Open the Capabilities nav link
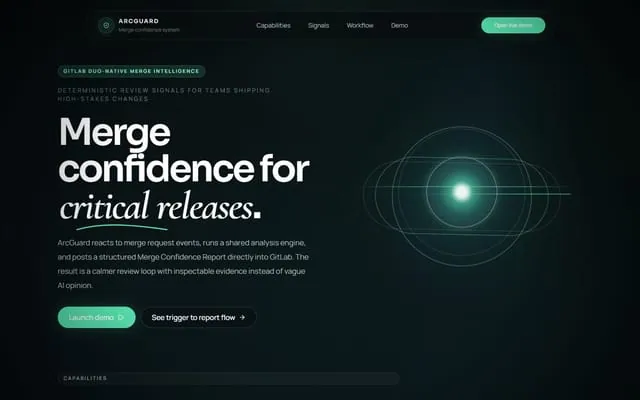Viewport: 640px width, 400px height. pyautogui.click(x=273, y=25)
